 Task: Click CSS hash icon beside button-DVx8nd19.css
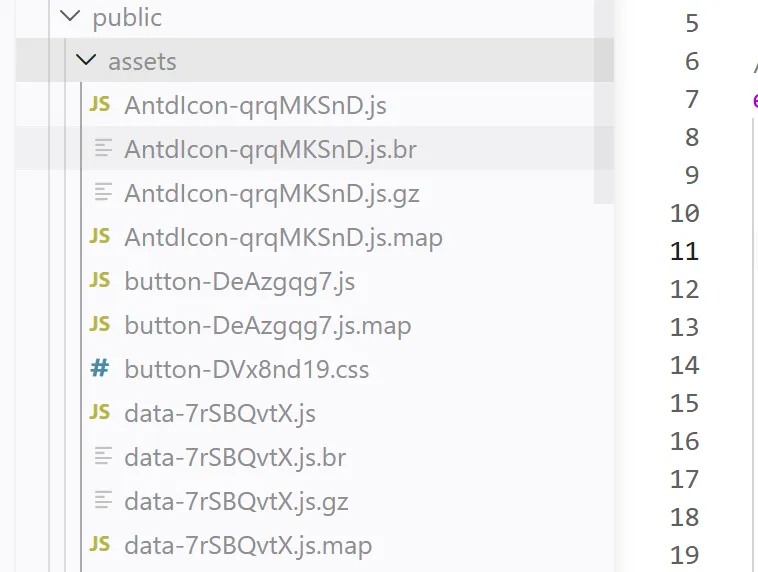[100, 369]
